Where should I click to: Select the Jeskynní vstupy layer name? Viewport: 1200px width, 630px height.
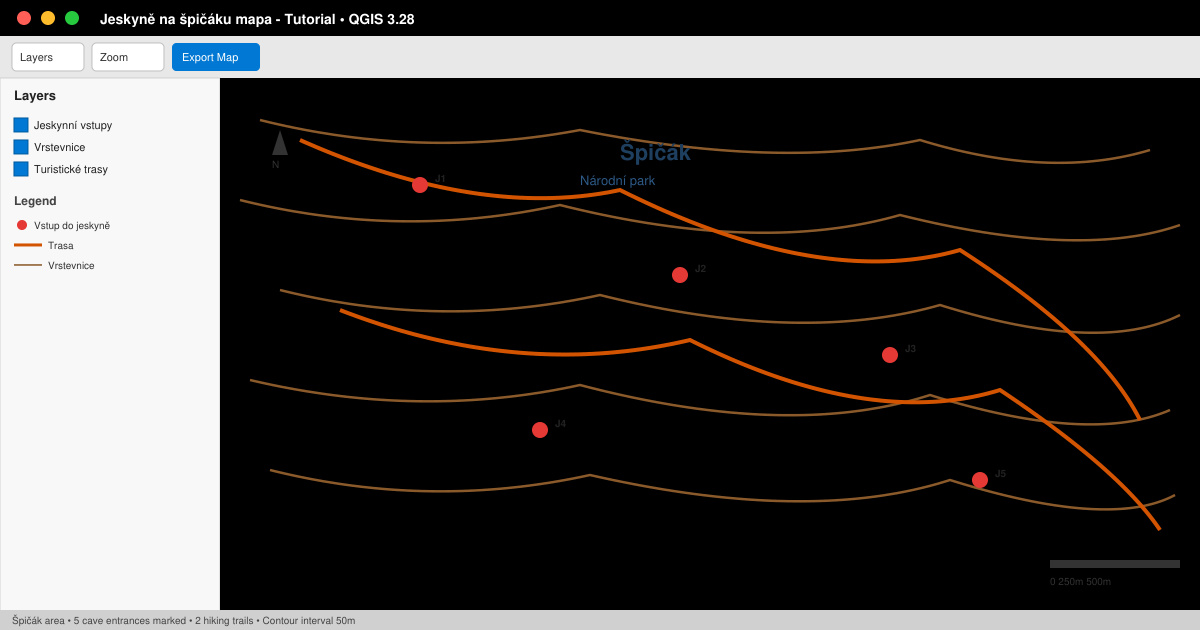coord(73,125)
